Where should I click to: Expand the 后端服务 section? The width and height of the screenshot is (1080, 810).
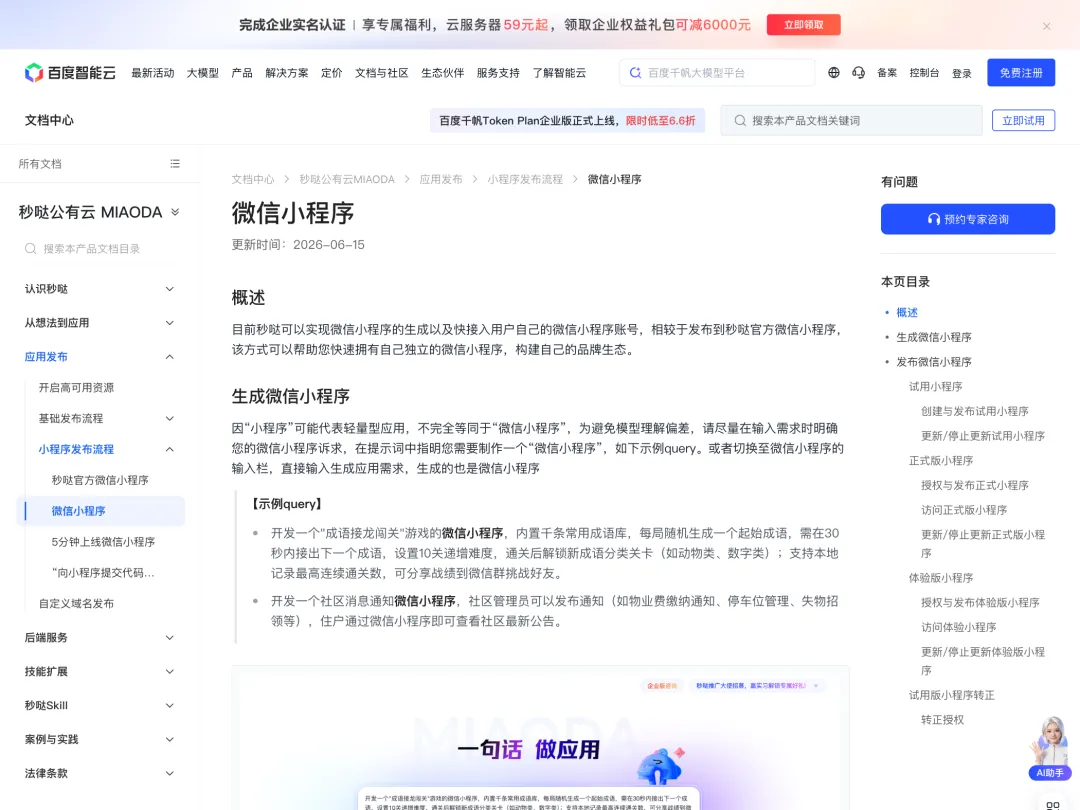pyautogui.click(x=169, y=637)
